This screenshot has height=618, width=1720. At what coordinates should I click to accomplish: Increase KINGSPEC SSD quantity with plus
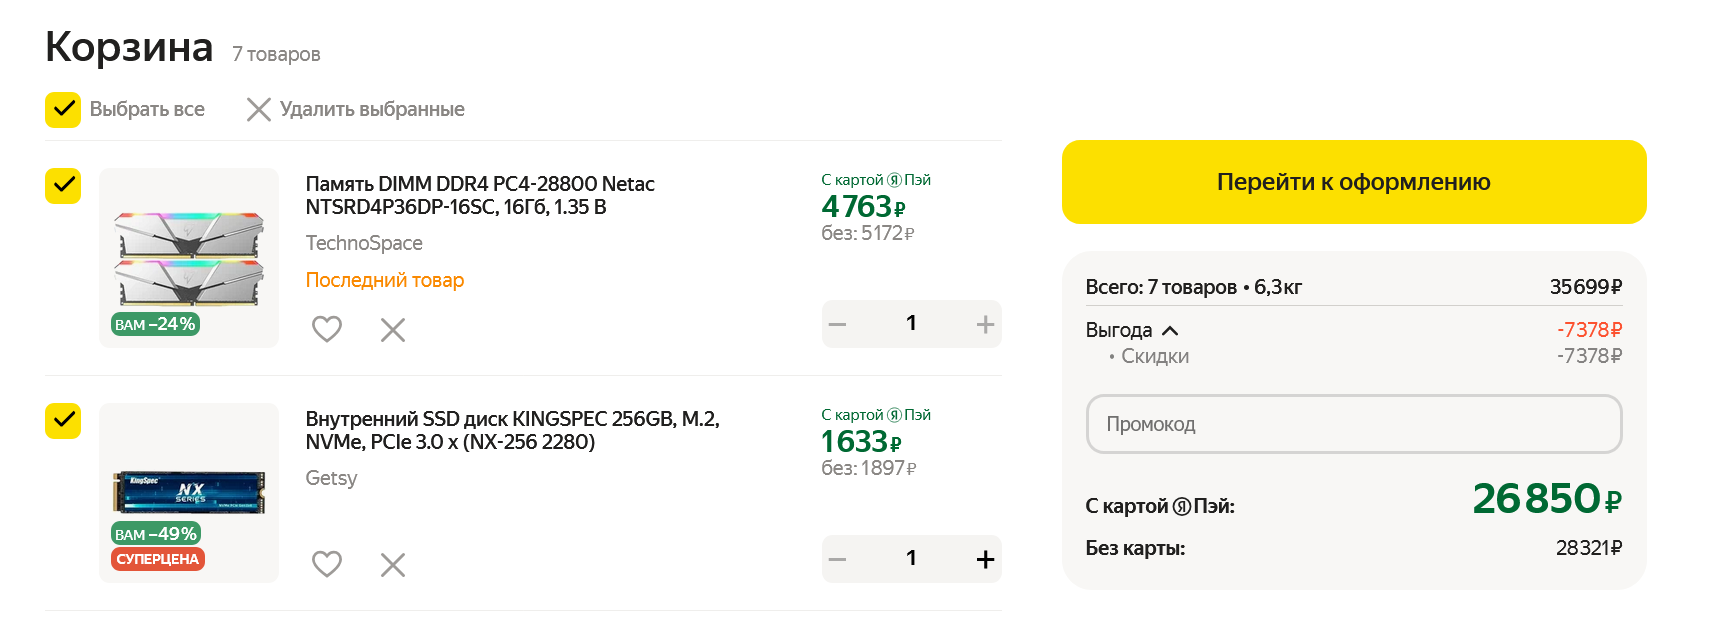(985, 559)
